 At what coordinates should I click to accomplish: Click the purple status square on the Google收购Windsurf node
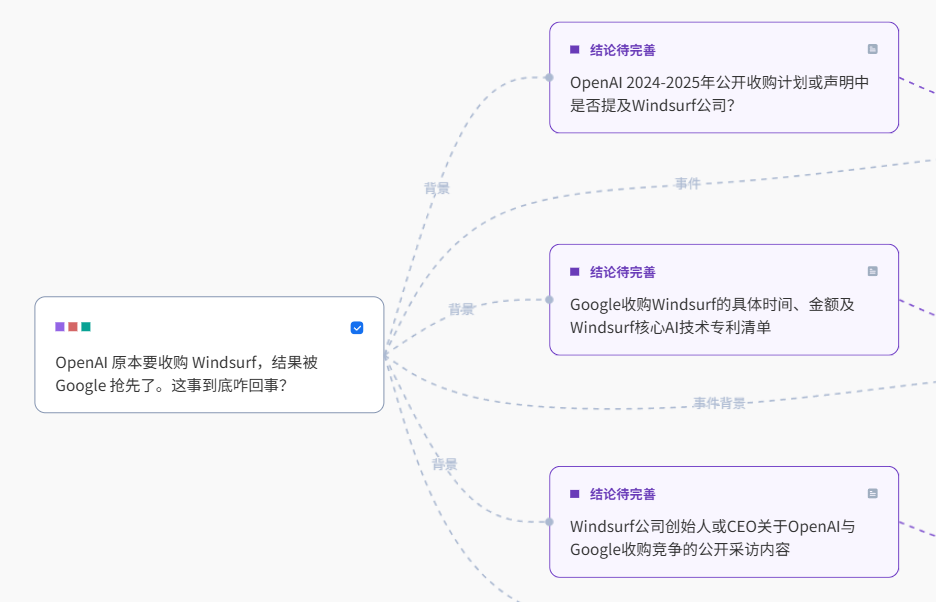pos(575,272)
